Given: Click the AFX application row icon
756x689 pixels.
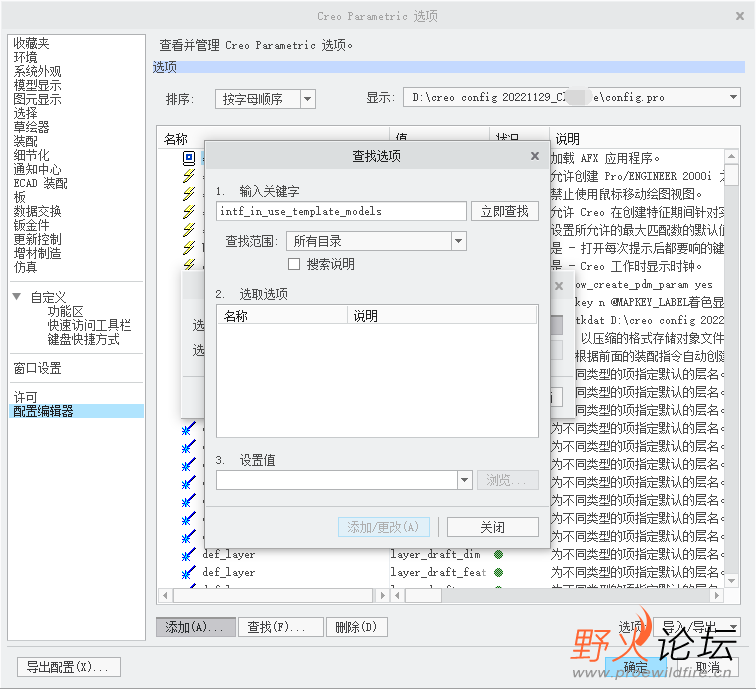Looking at the screenshot, I should coord(189,158).
